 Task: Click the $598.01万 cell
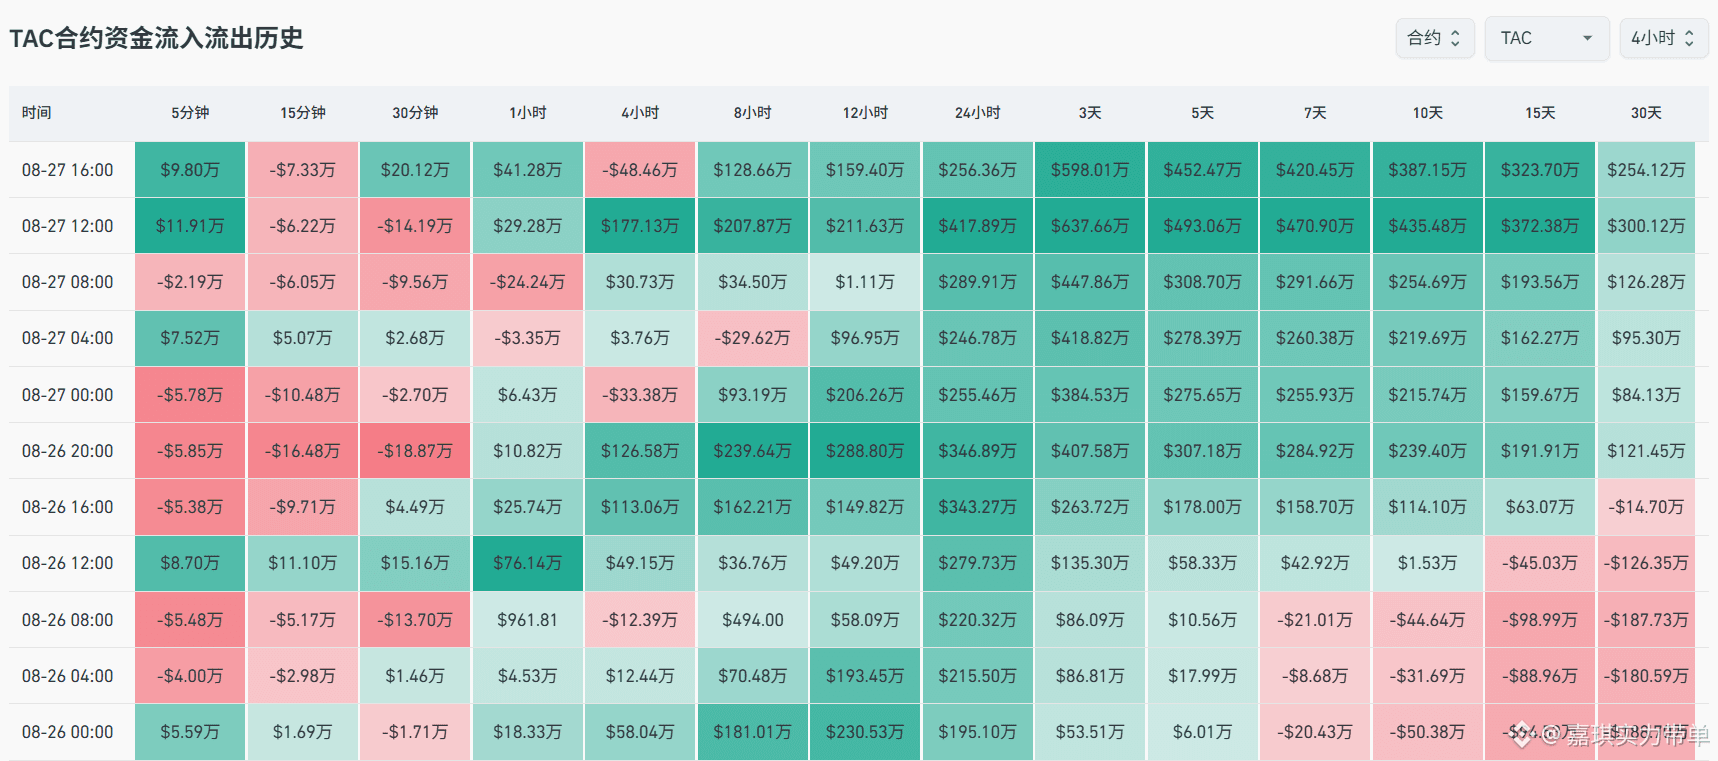[1090, 170]
